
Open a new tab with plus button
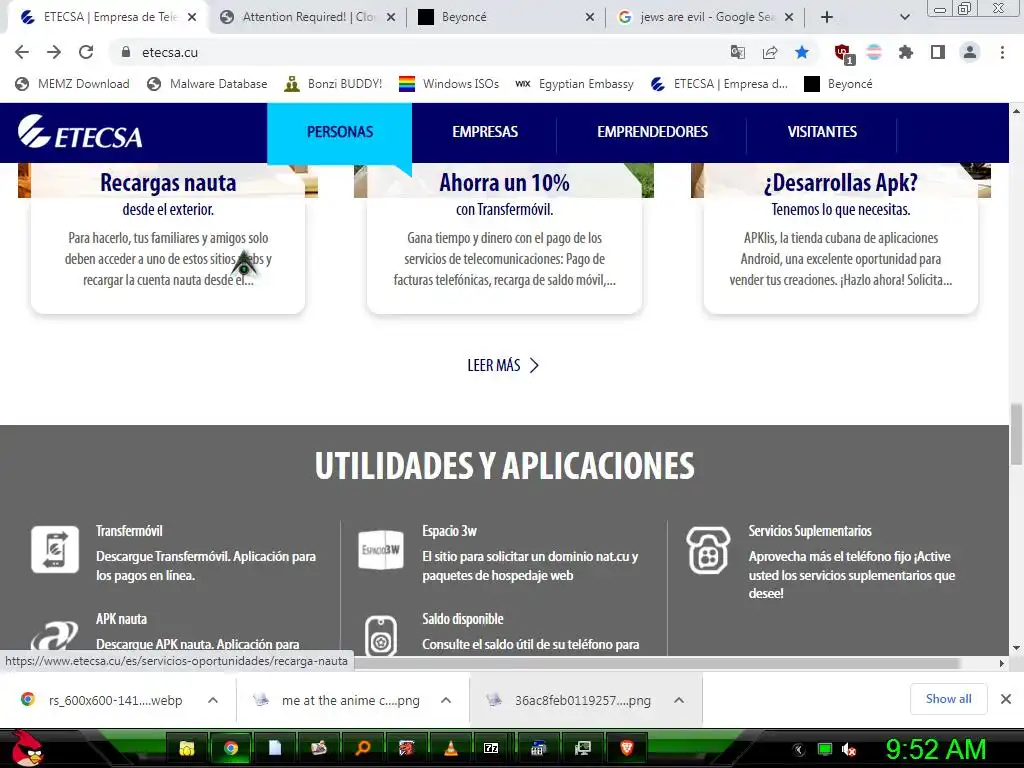[x=827, y=17]
